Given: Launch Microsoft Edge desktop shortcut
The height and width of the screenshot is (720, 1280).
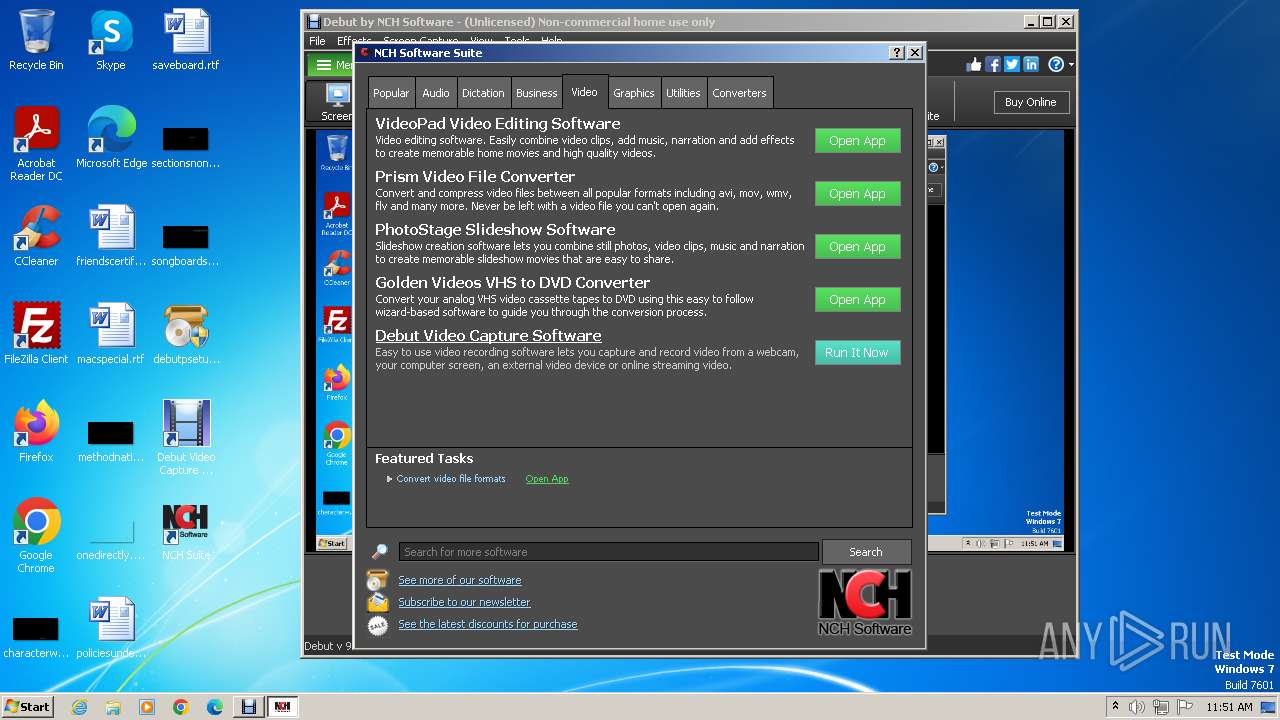Looking at the screenshot, I should (111, 137).
